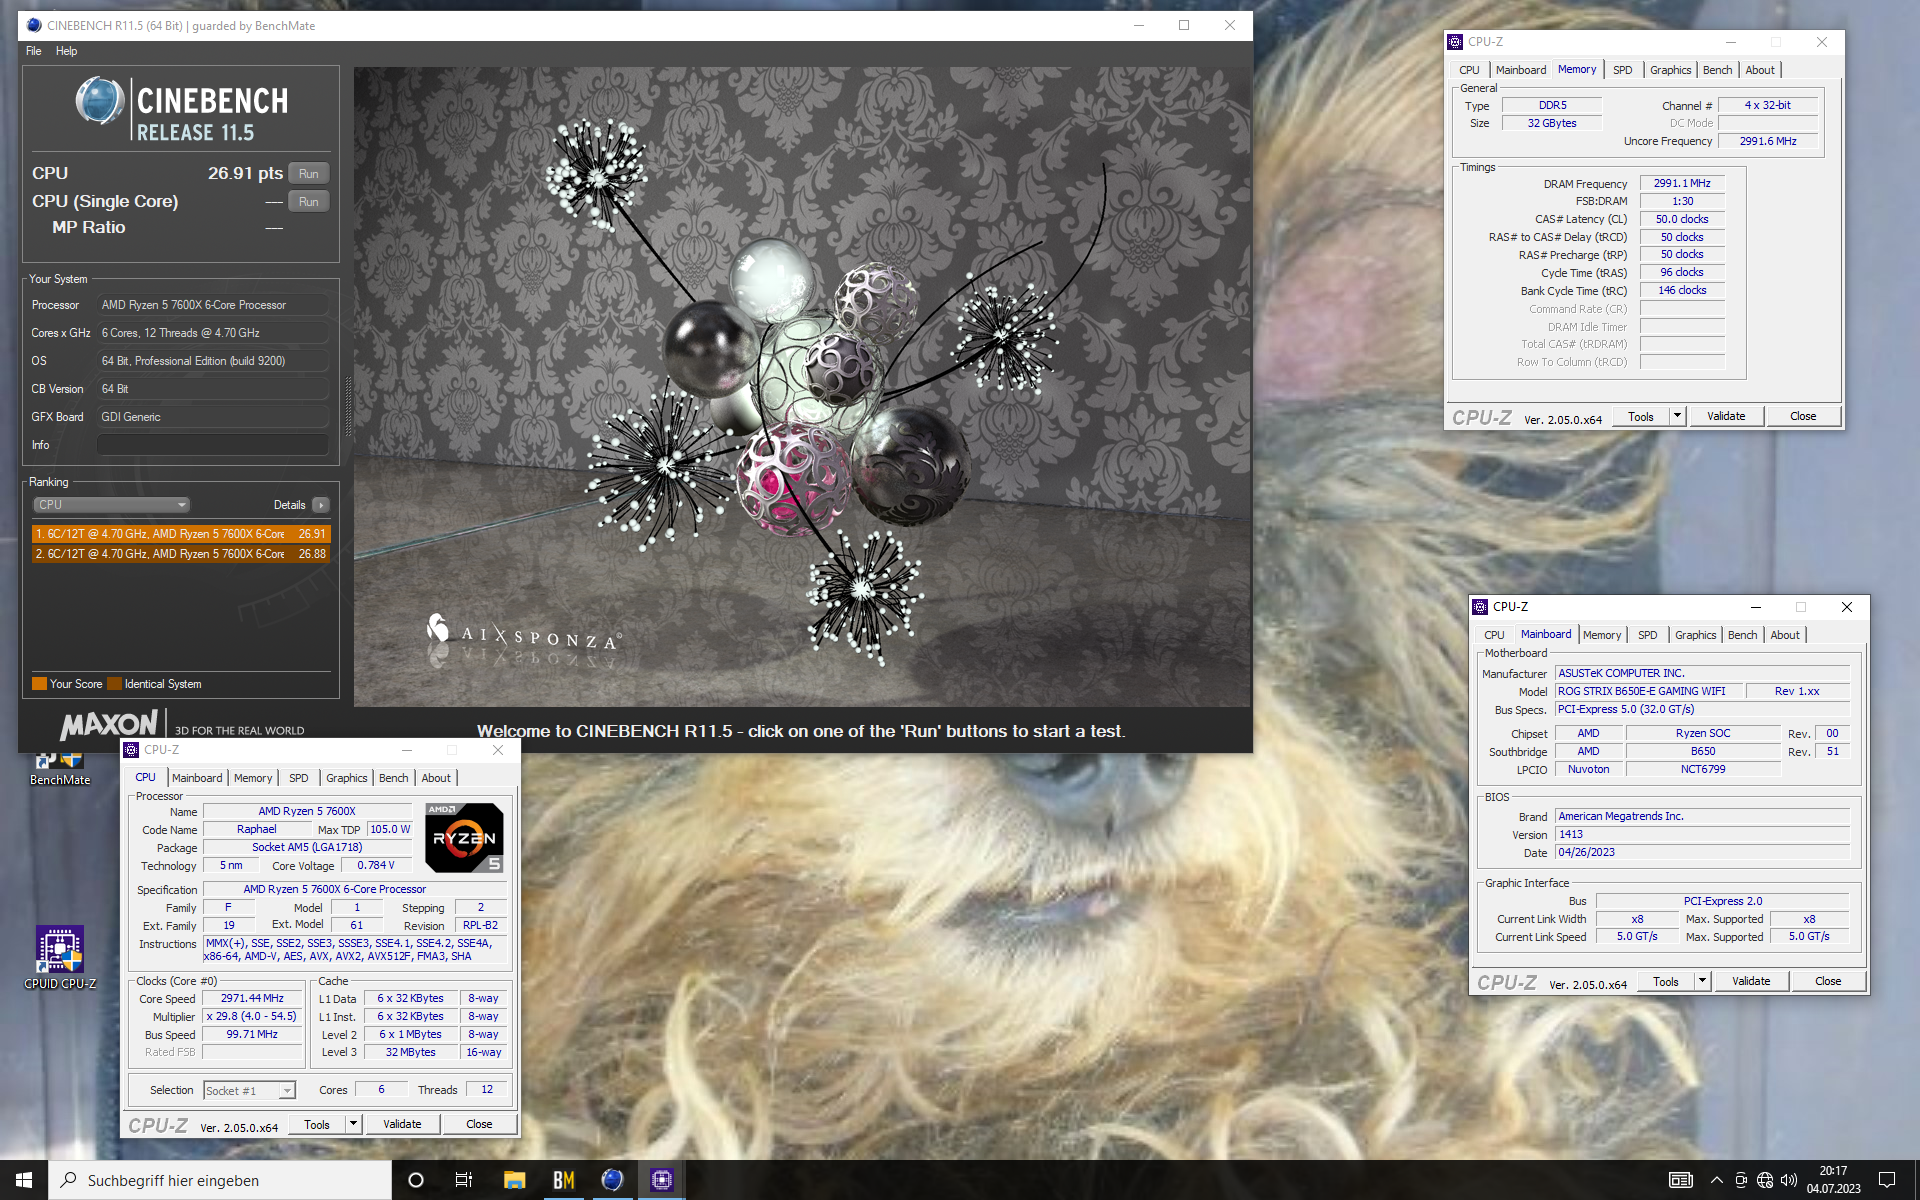
Task: Open the CPUID CPU-Z desktop shortcut
Action: pyautogui.click(x=60, y=957)
